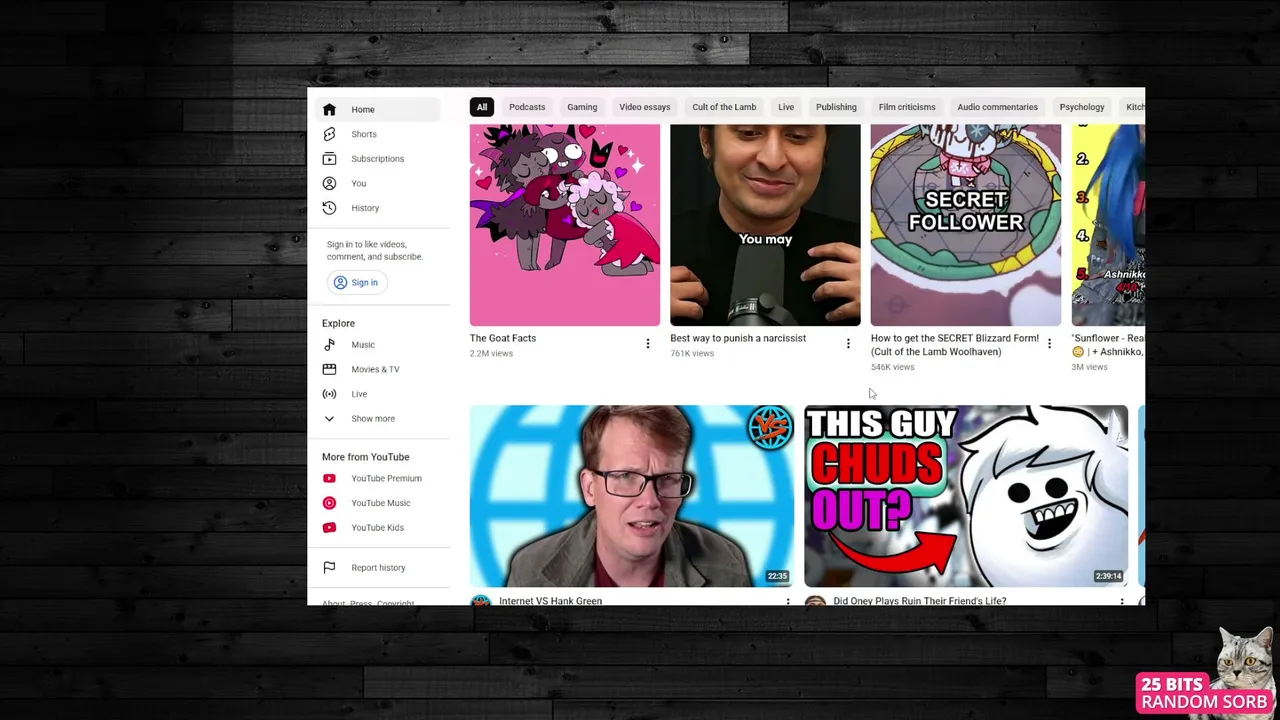This screenshot has height=720, width=1280.
Task: Click the Report history flag icon
Action: [x=329, y=568]
